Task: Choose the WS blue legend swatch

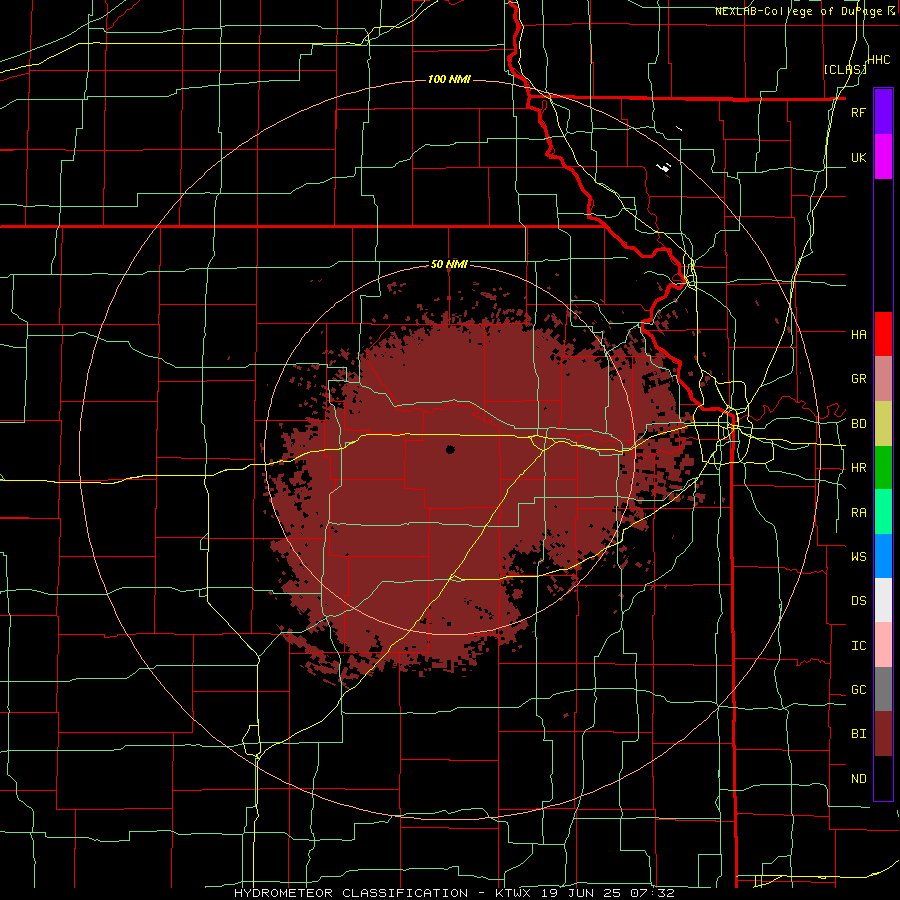Action: [x=883, y=556]
